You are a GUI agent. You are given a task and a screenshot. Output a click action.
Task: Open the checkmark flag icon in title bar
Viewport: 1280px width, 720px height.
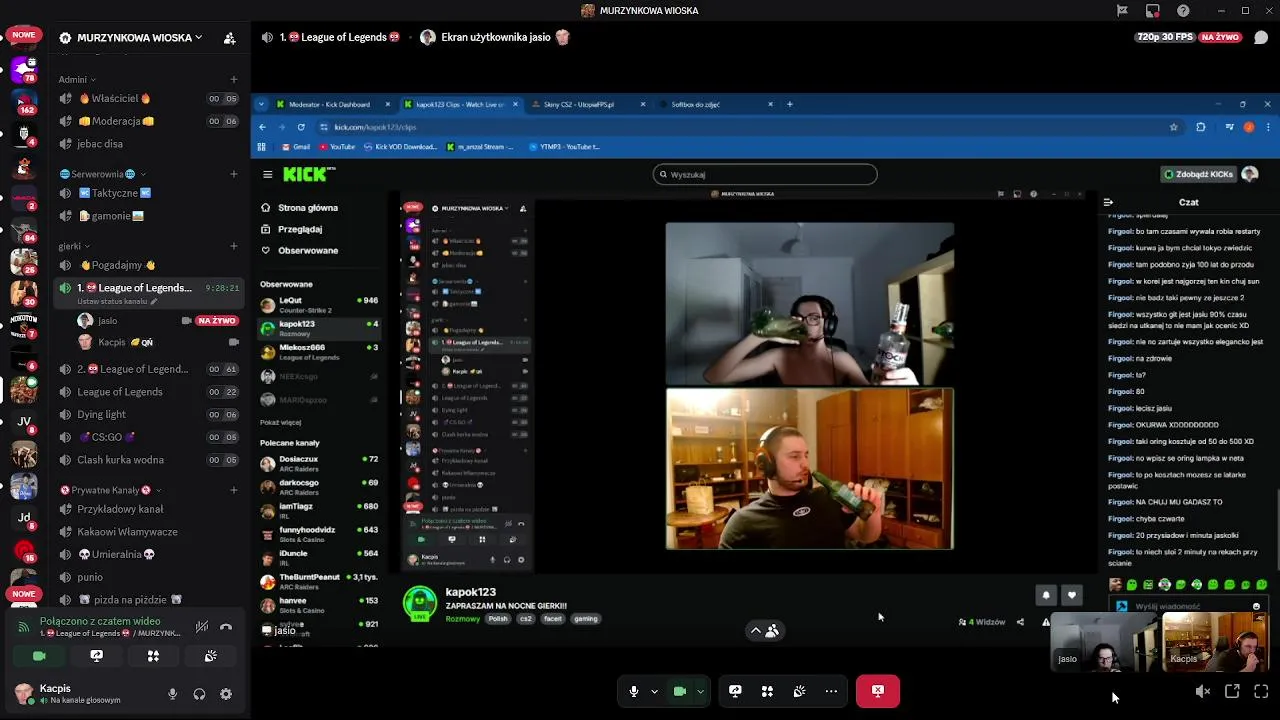coord(1122,11)
